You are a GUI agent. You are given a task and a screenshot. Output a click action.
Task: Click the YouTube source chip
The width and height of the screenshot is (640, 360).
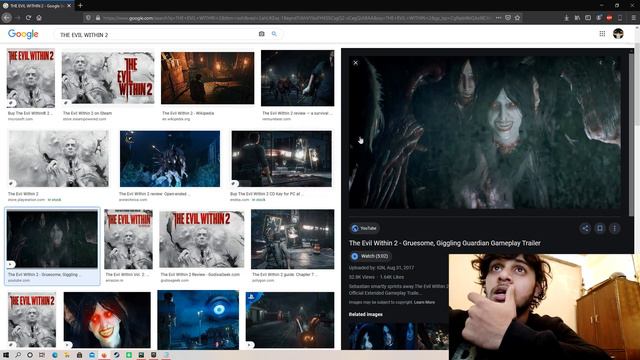pos(364,228)
